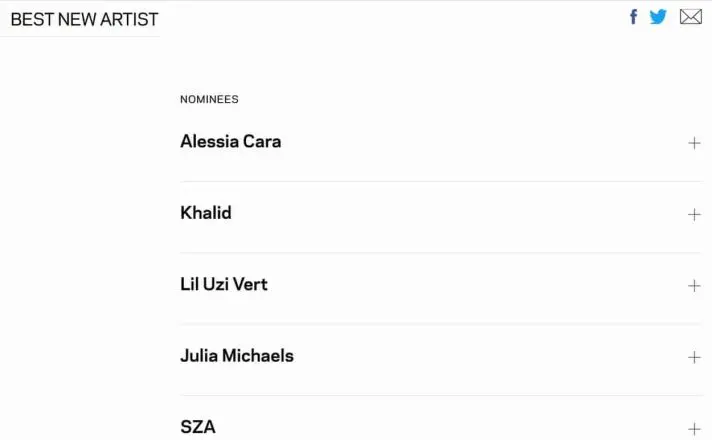
Task: Click the divider line below Julia Michaels
Action: (441, 395)
